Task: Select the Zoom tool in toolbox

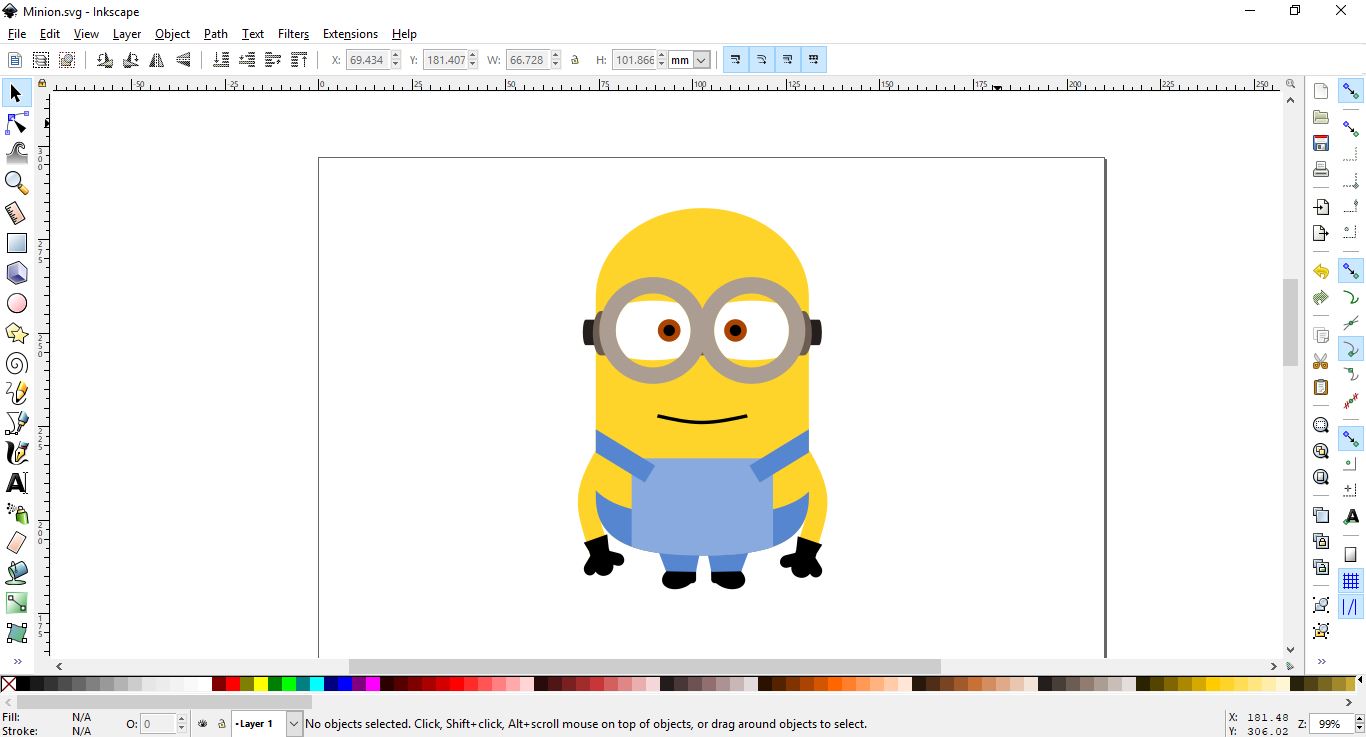Action: 17,182
